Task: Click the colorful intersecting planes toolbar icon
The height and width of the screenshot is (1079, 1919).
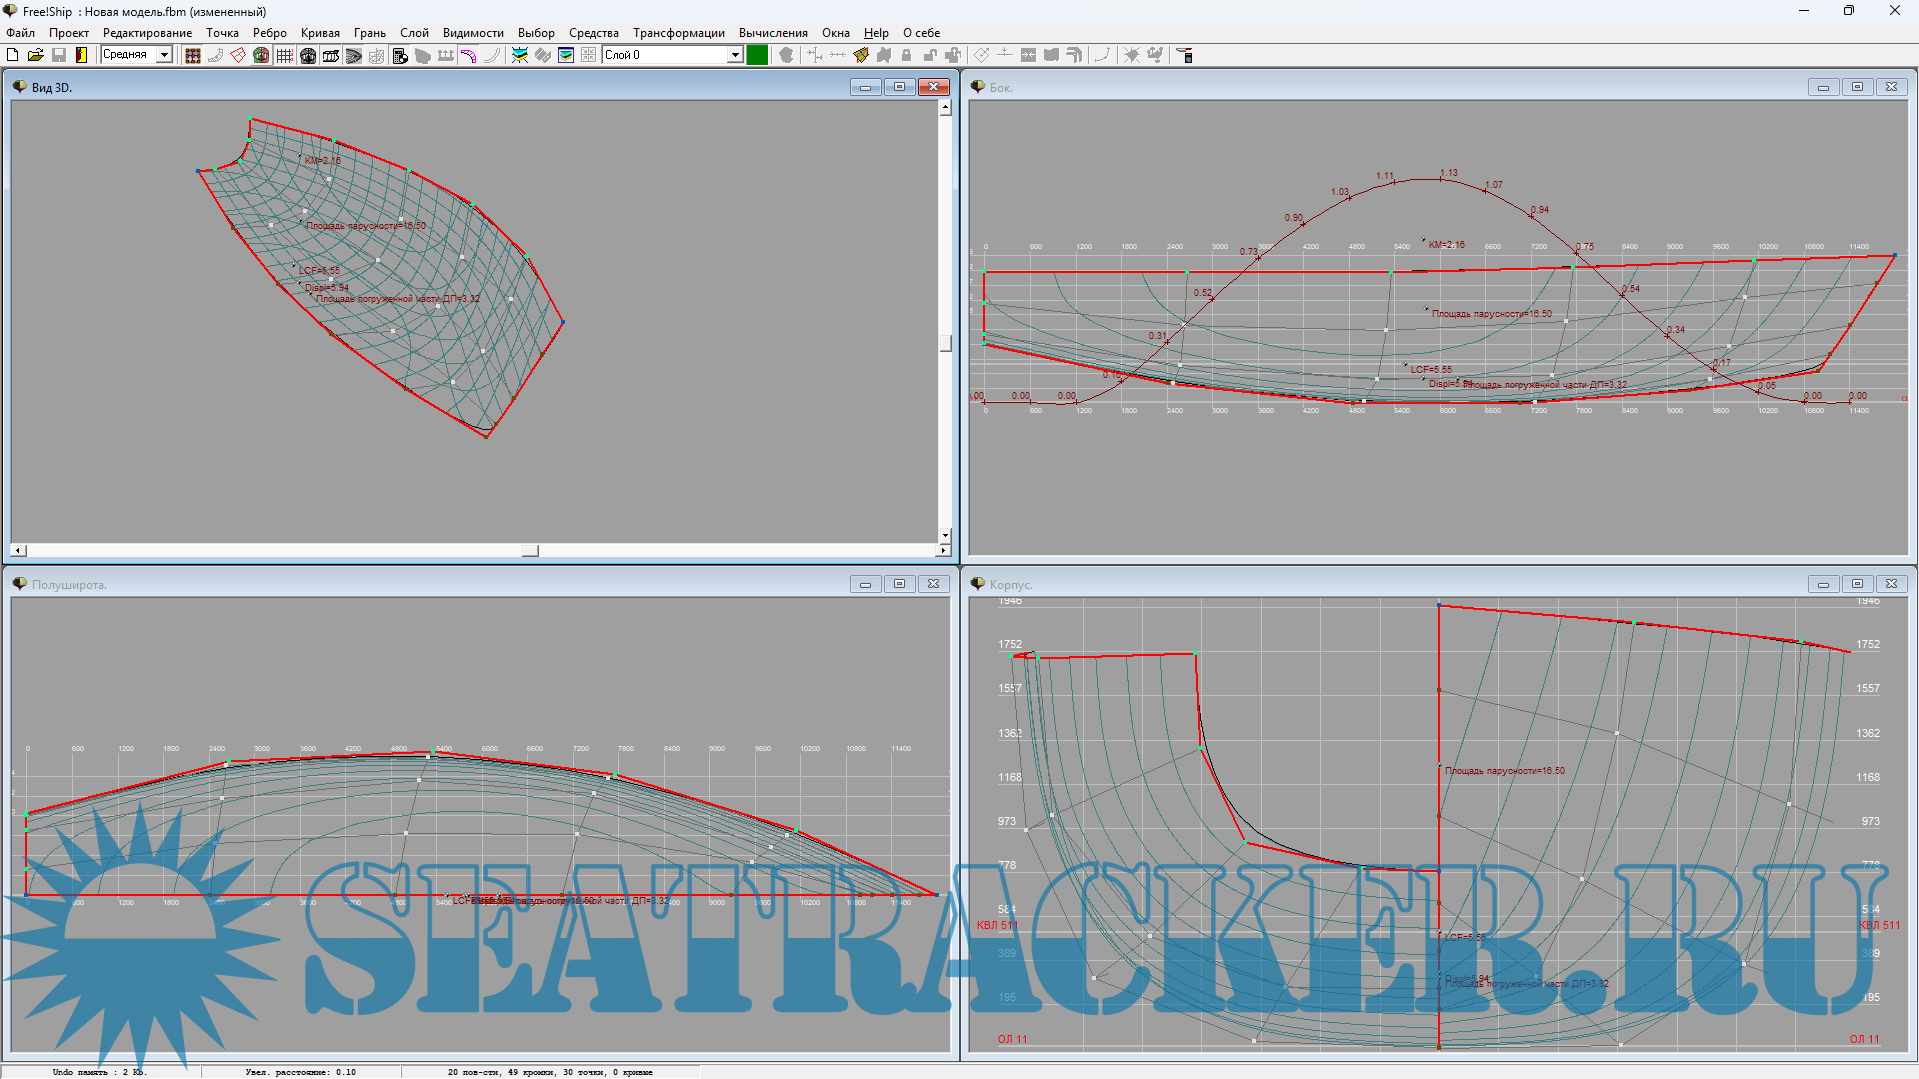Action: (x=520, y=55)
